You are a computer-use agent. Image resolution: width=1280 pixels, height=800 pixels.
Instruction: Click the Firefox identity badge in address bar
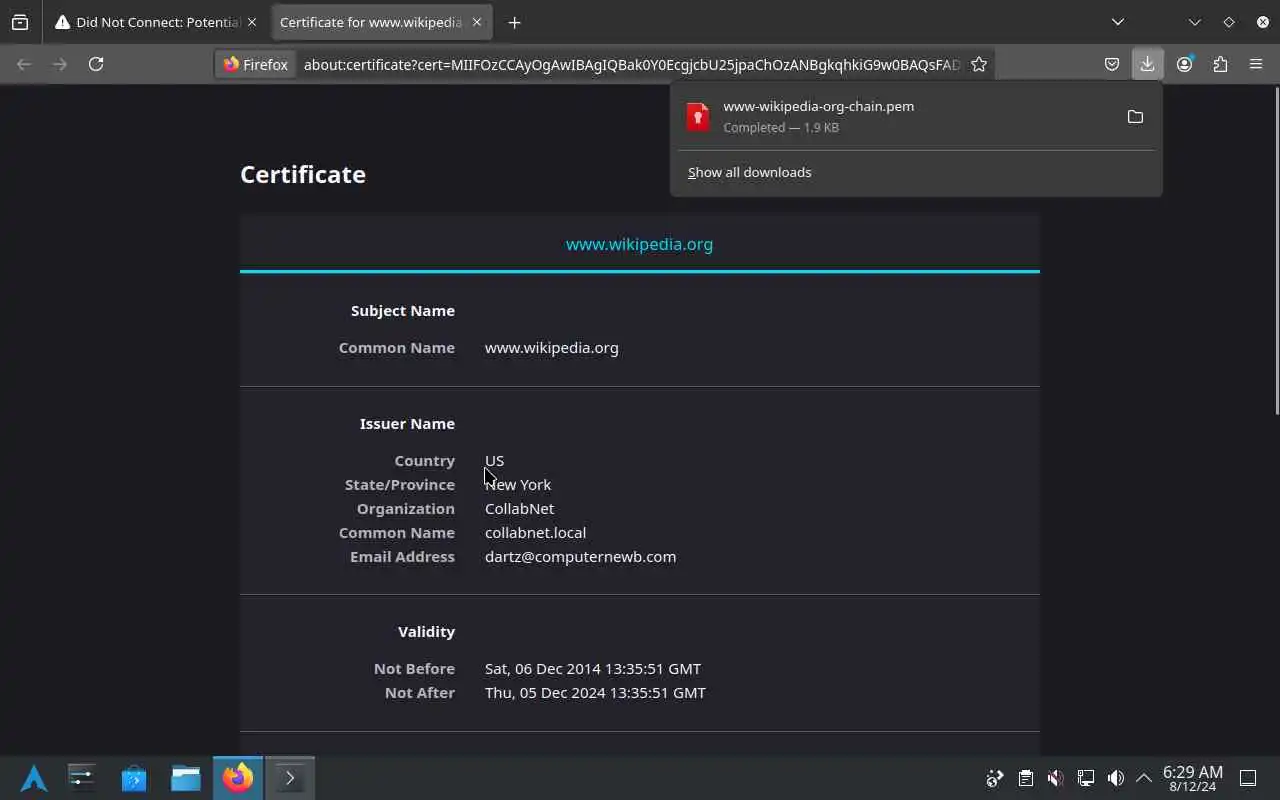[256, 64]
